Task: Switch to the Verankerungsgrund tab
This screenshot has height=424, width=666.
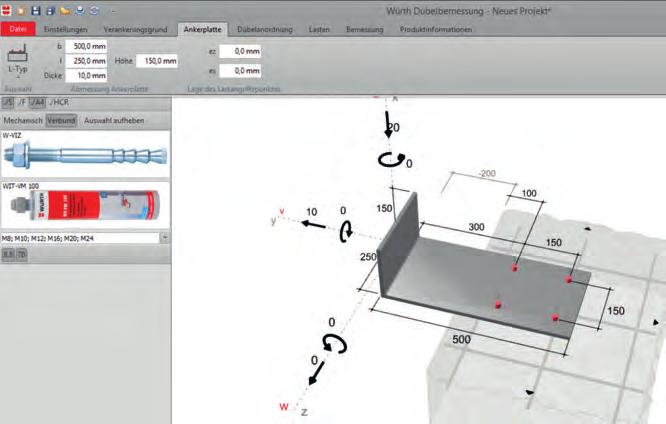Action: pos(135,29)
